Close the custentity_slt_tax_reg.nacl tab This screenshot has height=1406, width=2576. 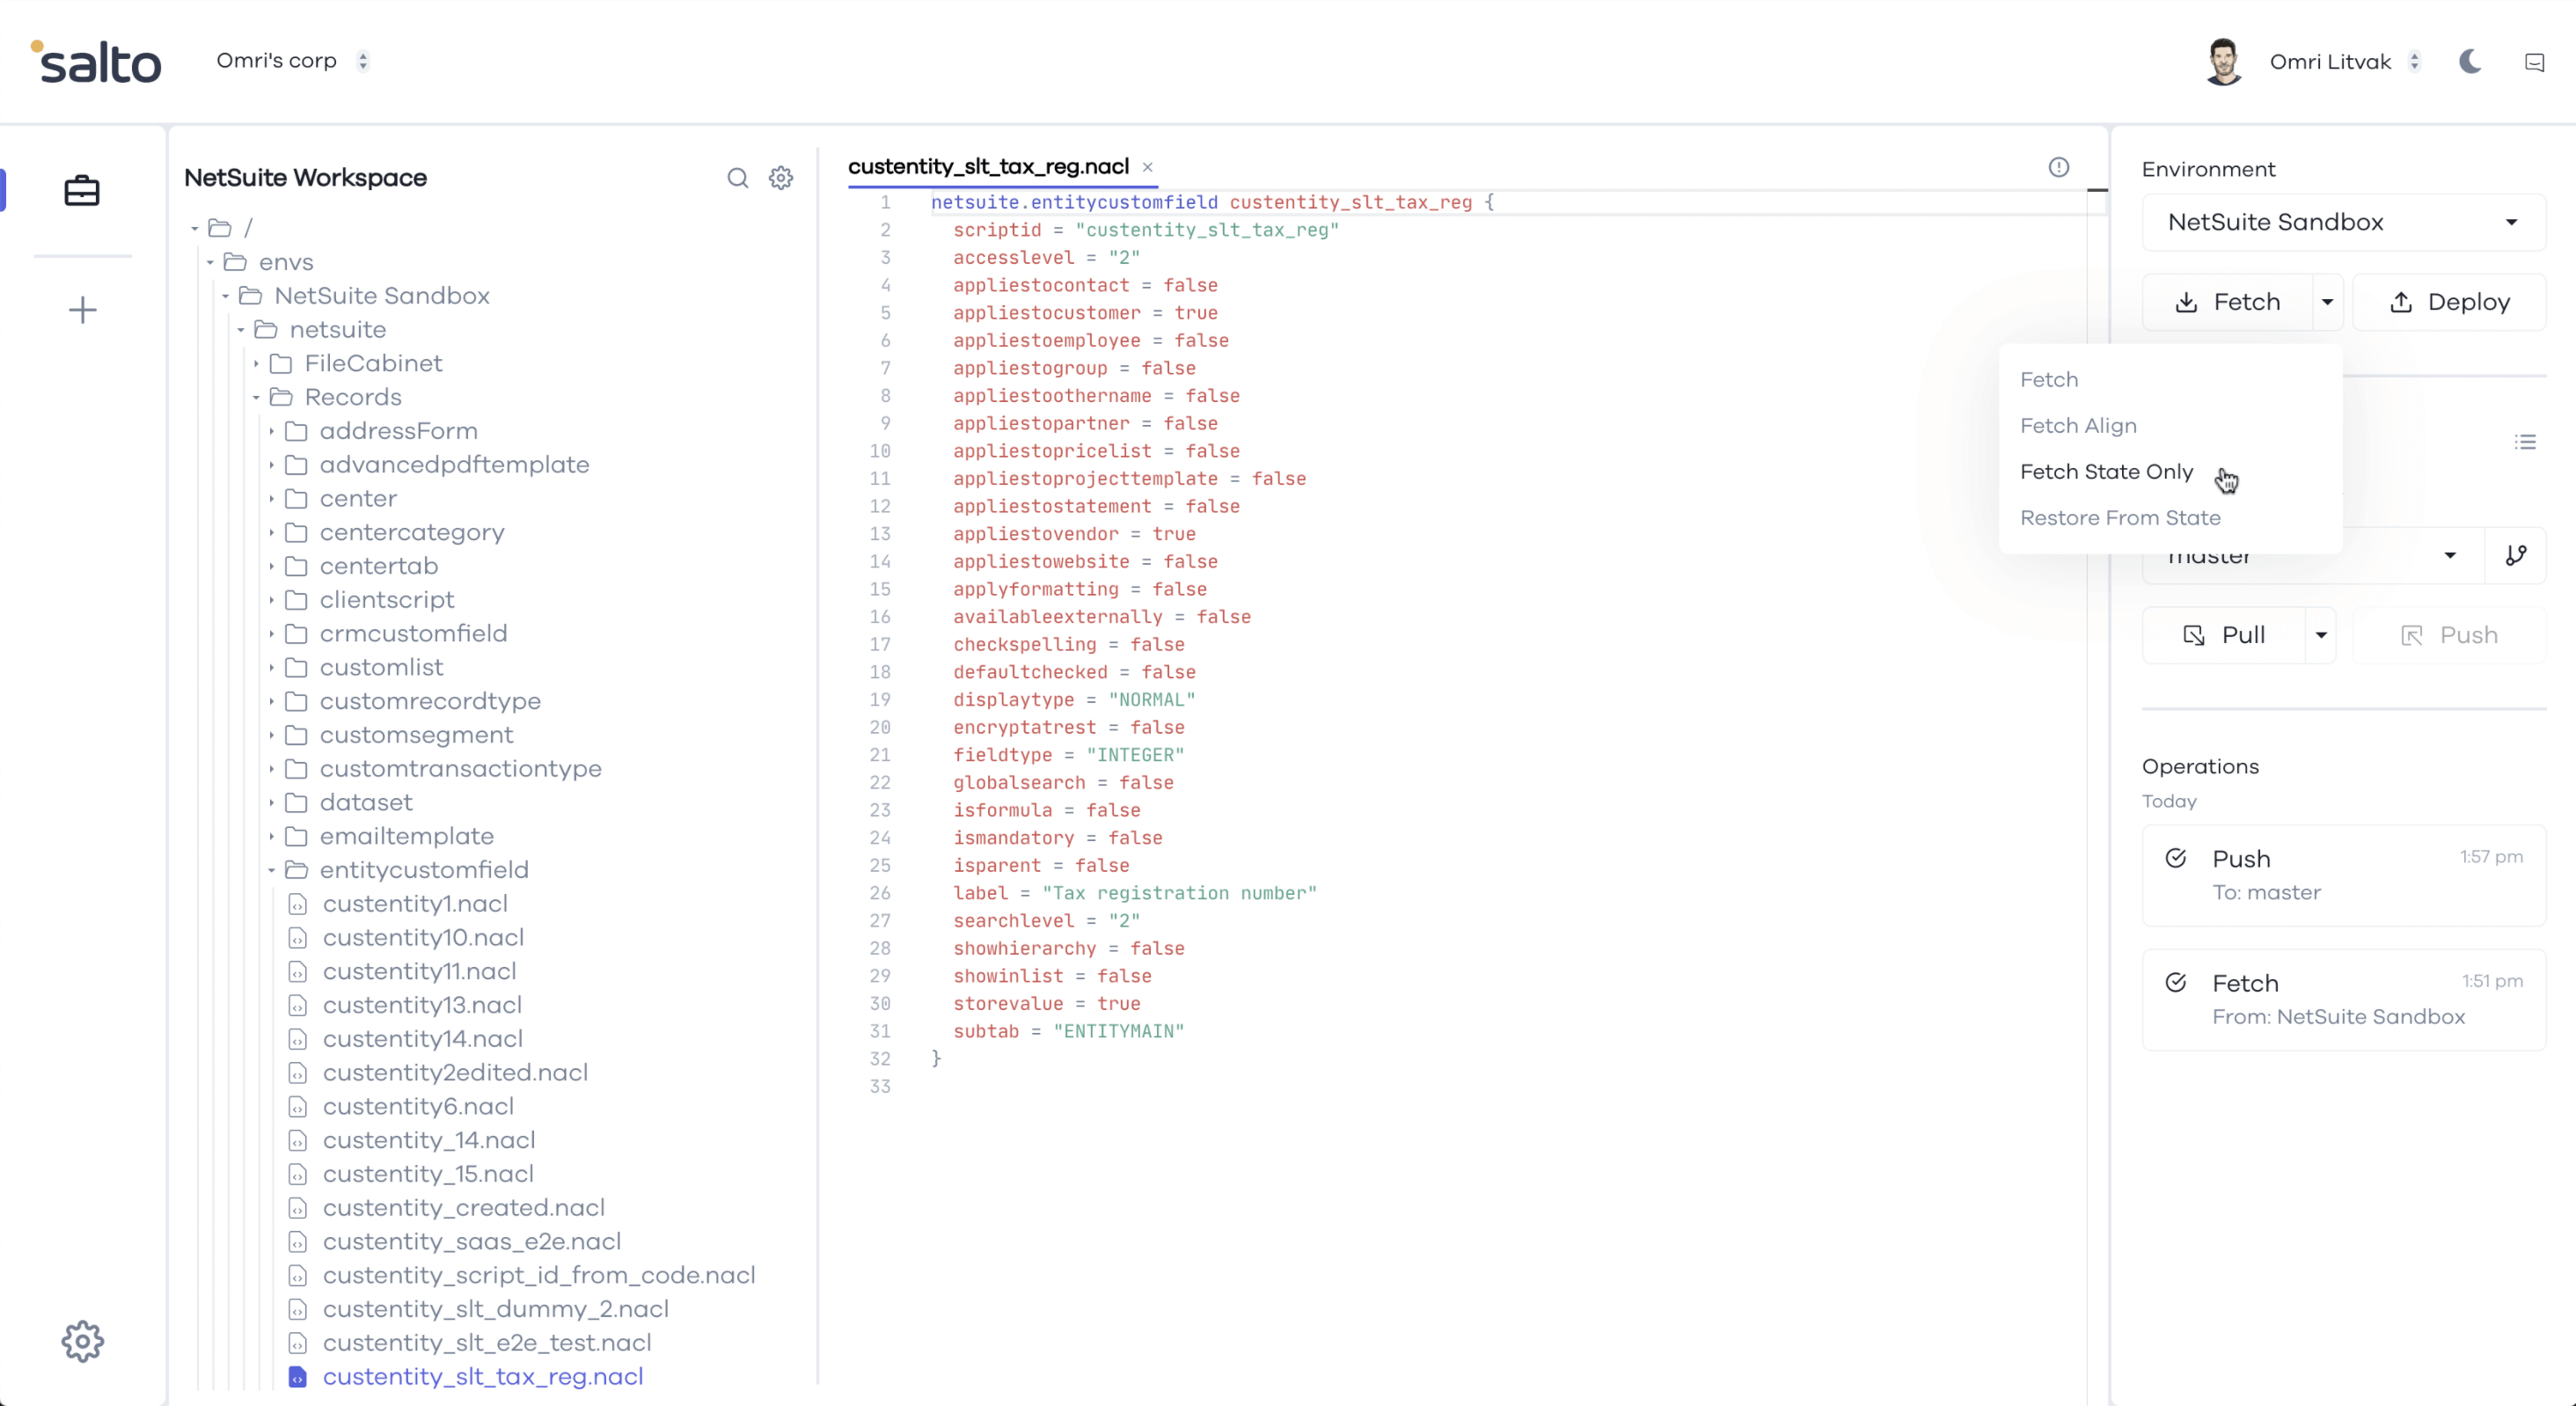[x=1148, y=167]
